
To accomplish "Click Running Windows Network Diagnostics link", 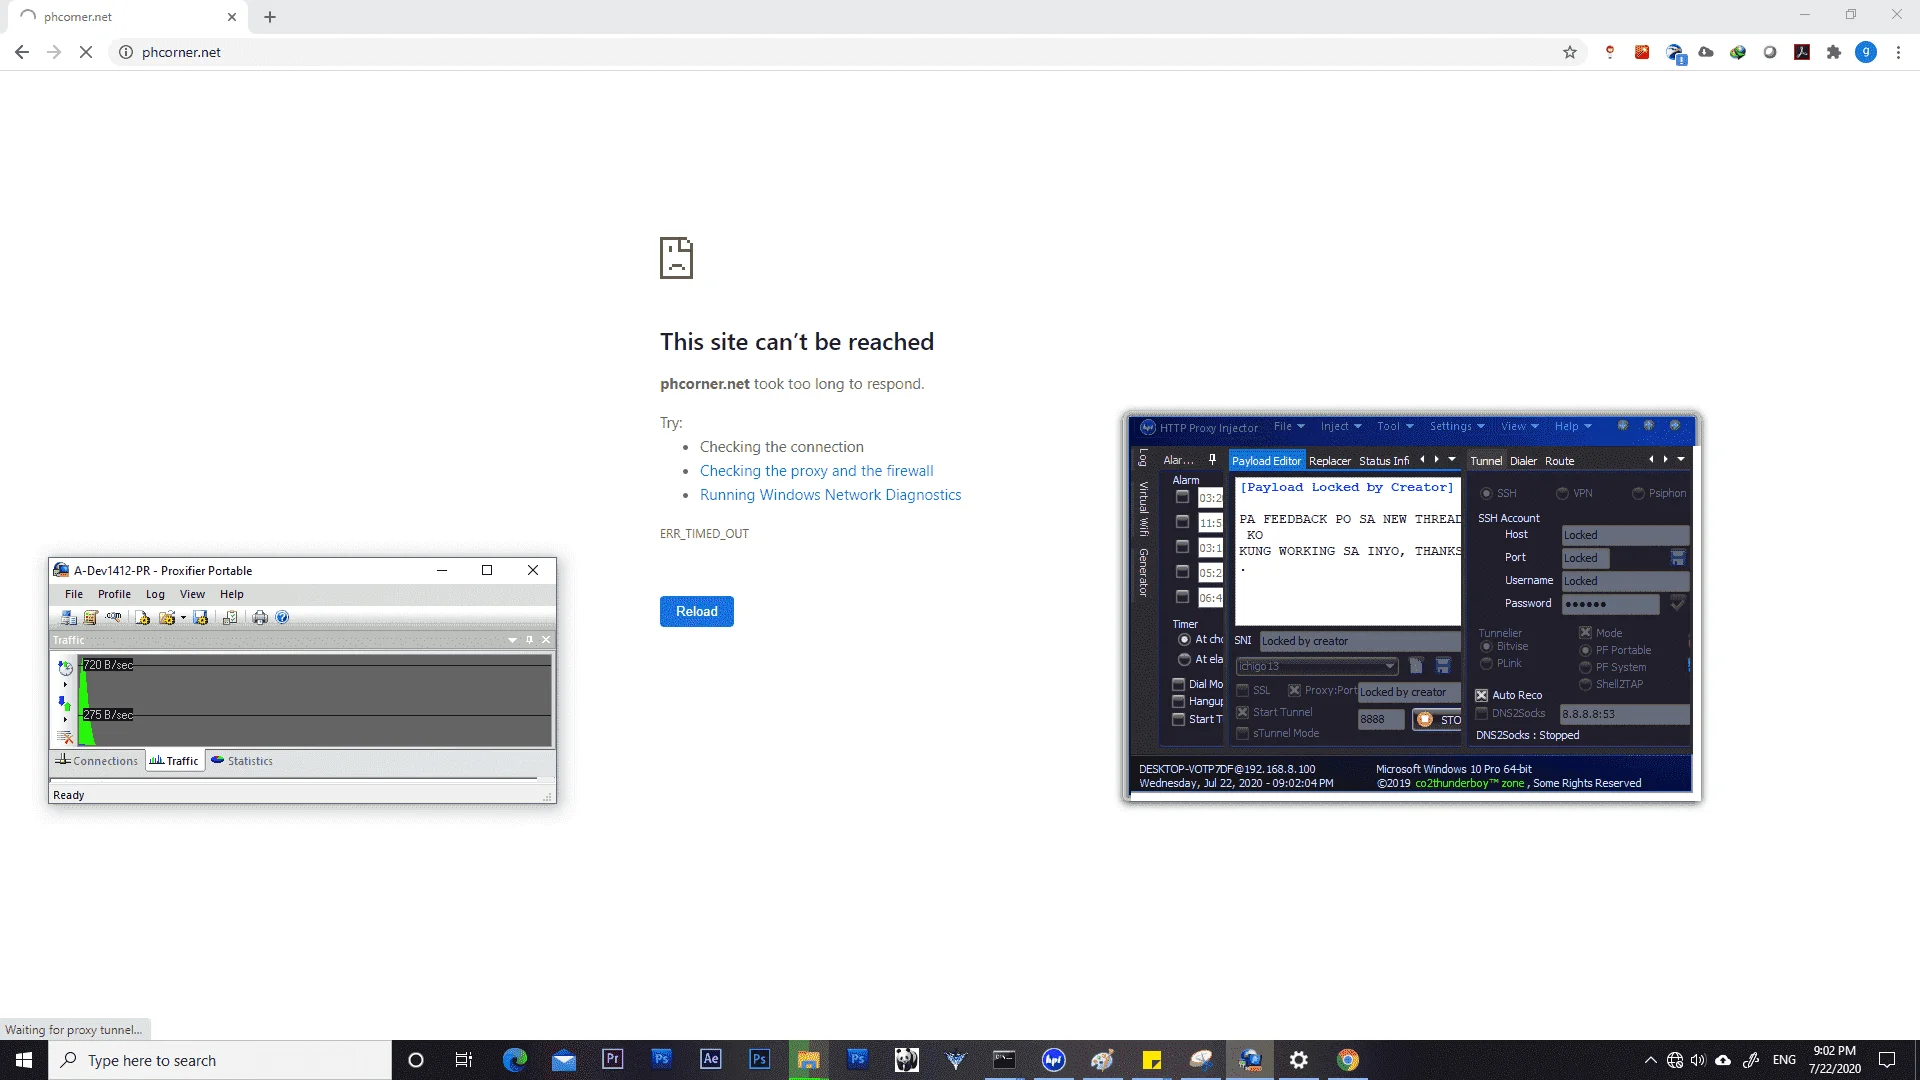I will click(831, 495).
